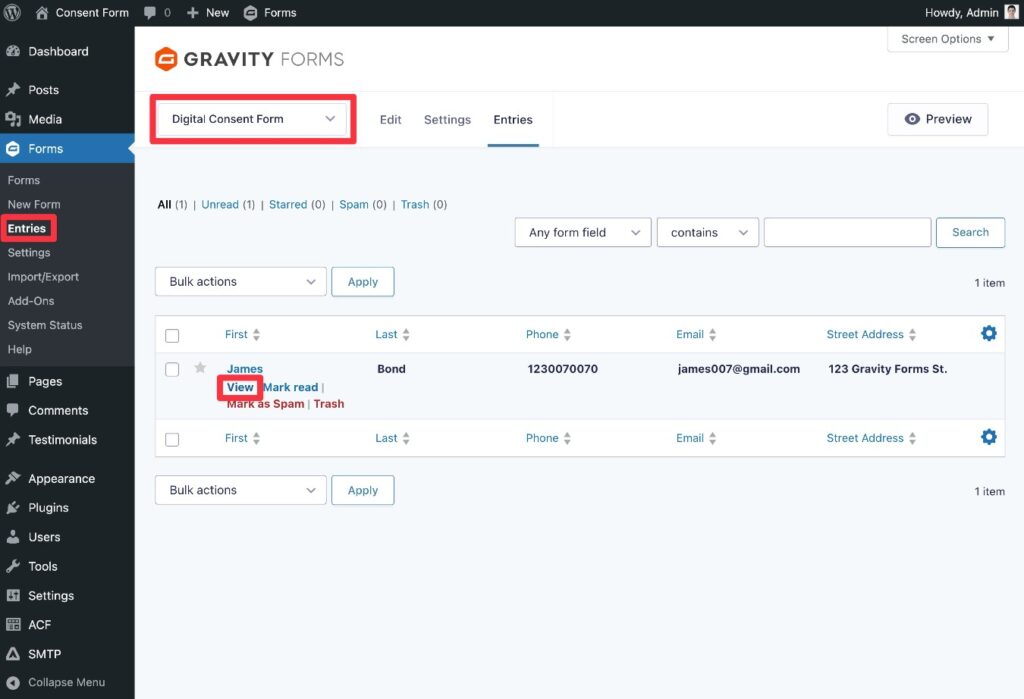View the James entry details

(240, 387)
